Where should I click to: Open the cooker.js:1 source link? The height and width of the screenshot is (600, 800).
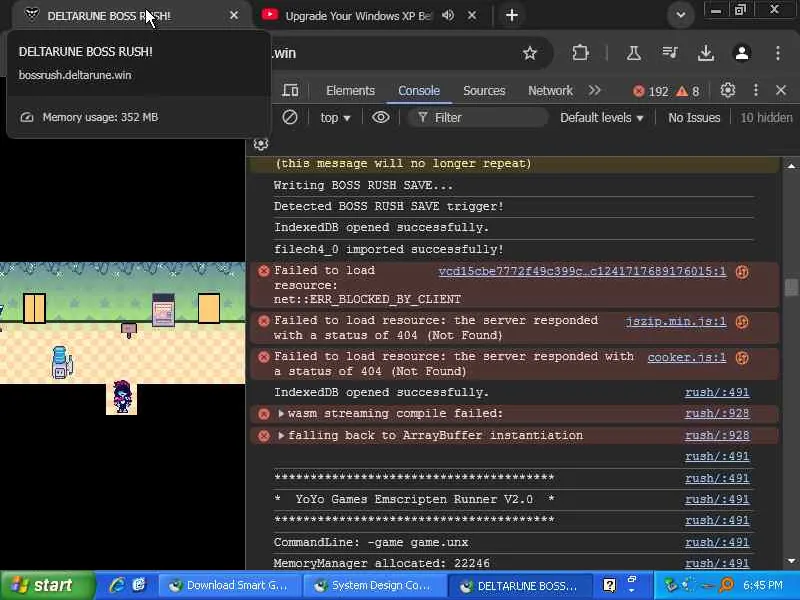[687, 358]
